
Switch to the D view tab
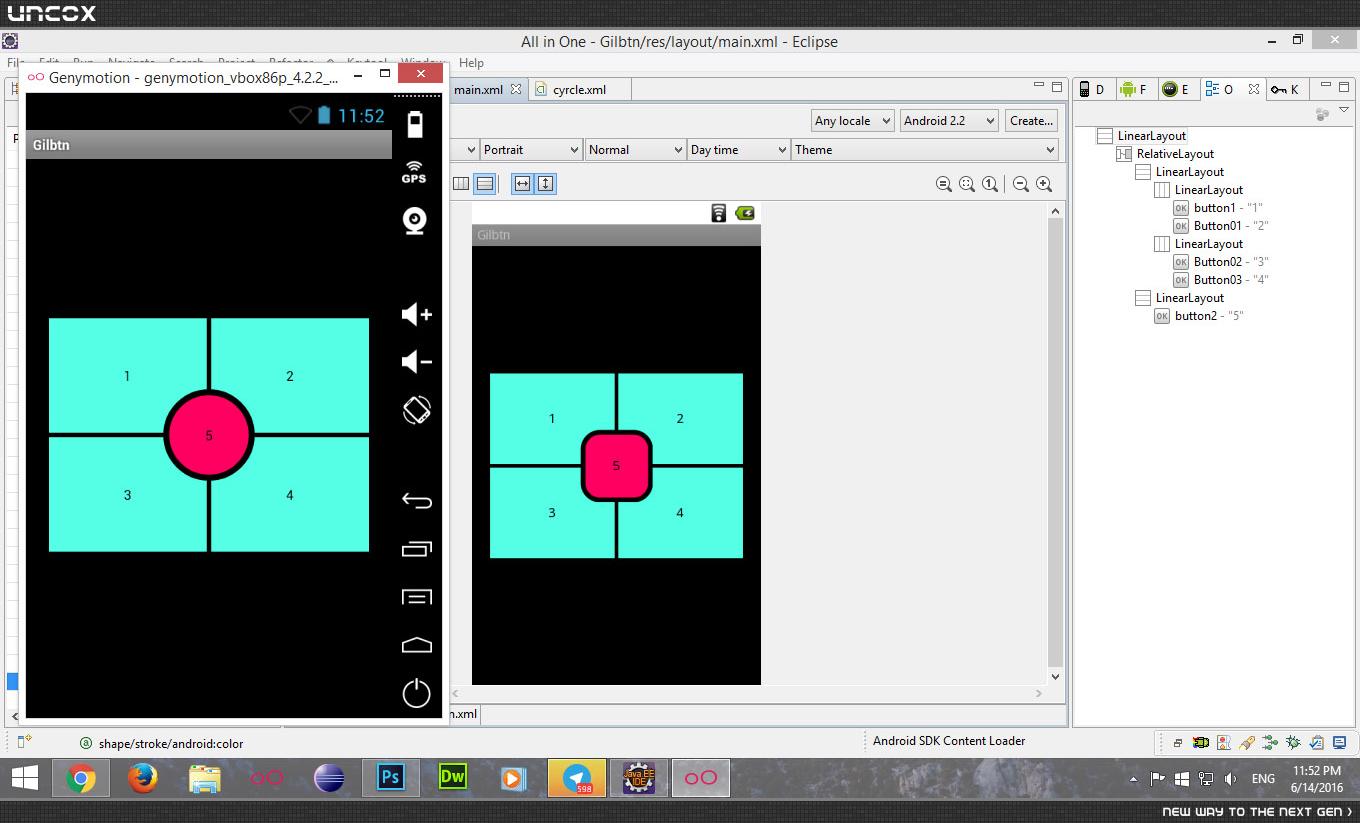pyautogui.click(x=1092, y=90)
